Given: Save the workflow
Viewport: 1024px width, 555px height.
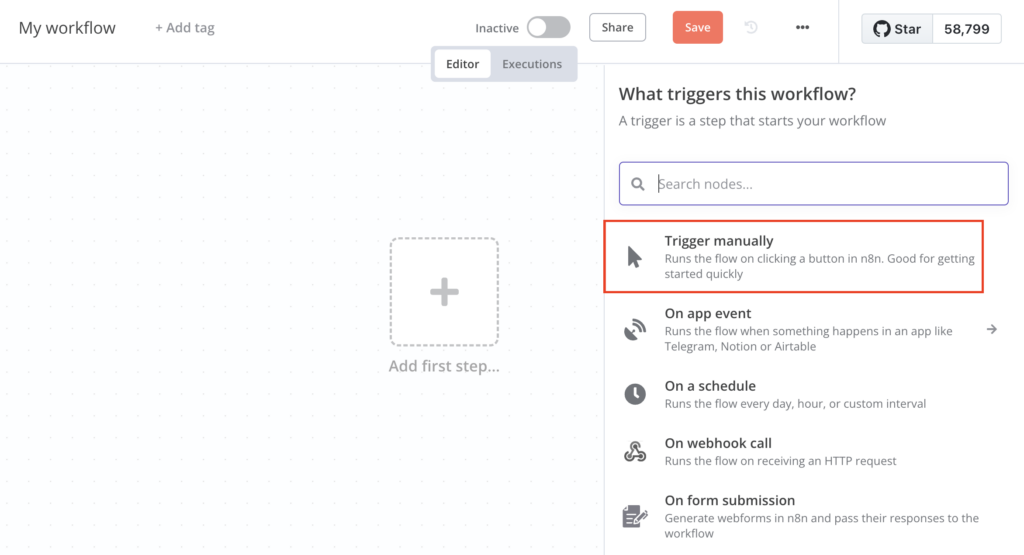Looking at the screenshot, I should pyautogui.click(x=697, y=28).
